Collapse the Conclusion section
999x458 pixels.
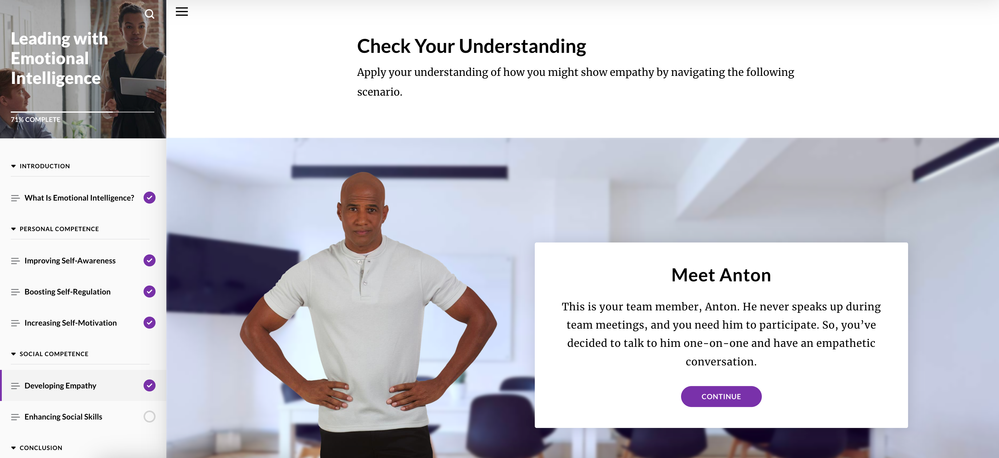point(36,448)
